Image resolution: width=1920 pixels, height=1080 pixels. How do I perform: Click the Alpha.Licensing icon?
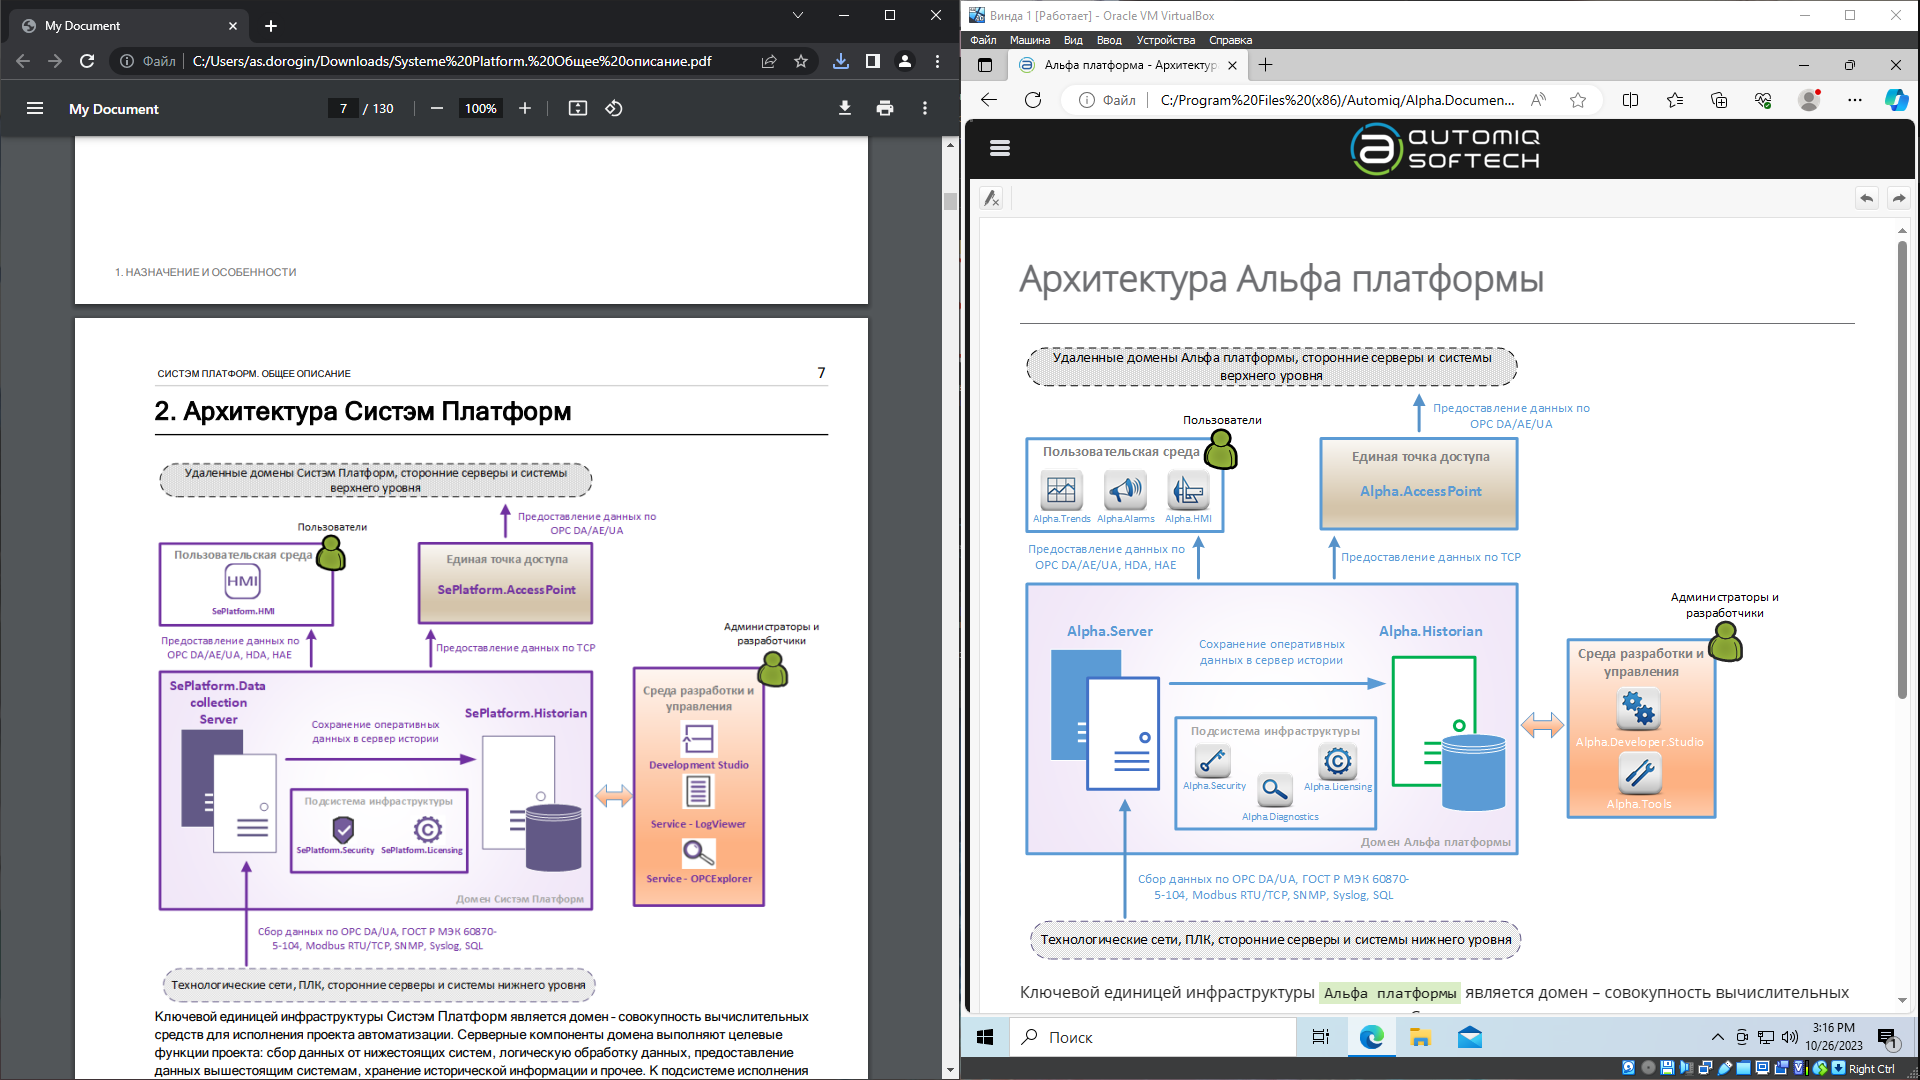click(1338, 761)
